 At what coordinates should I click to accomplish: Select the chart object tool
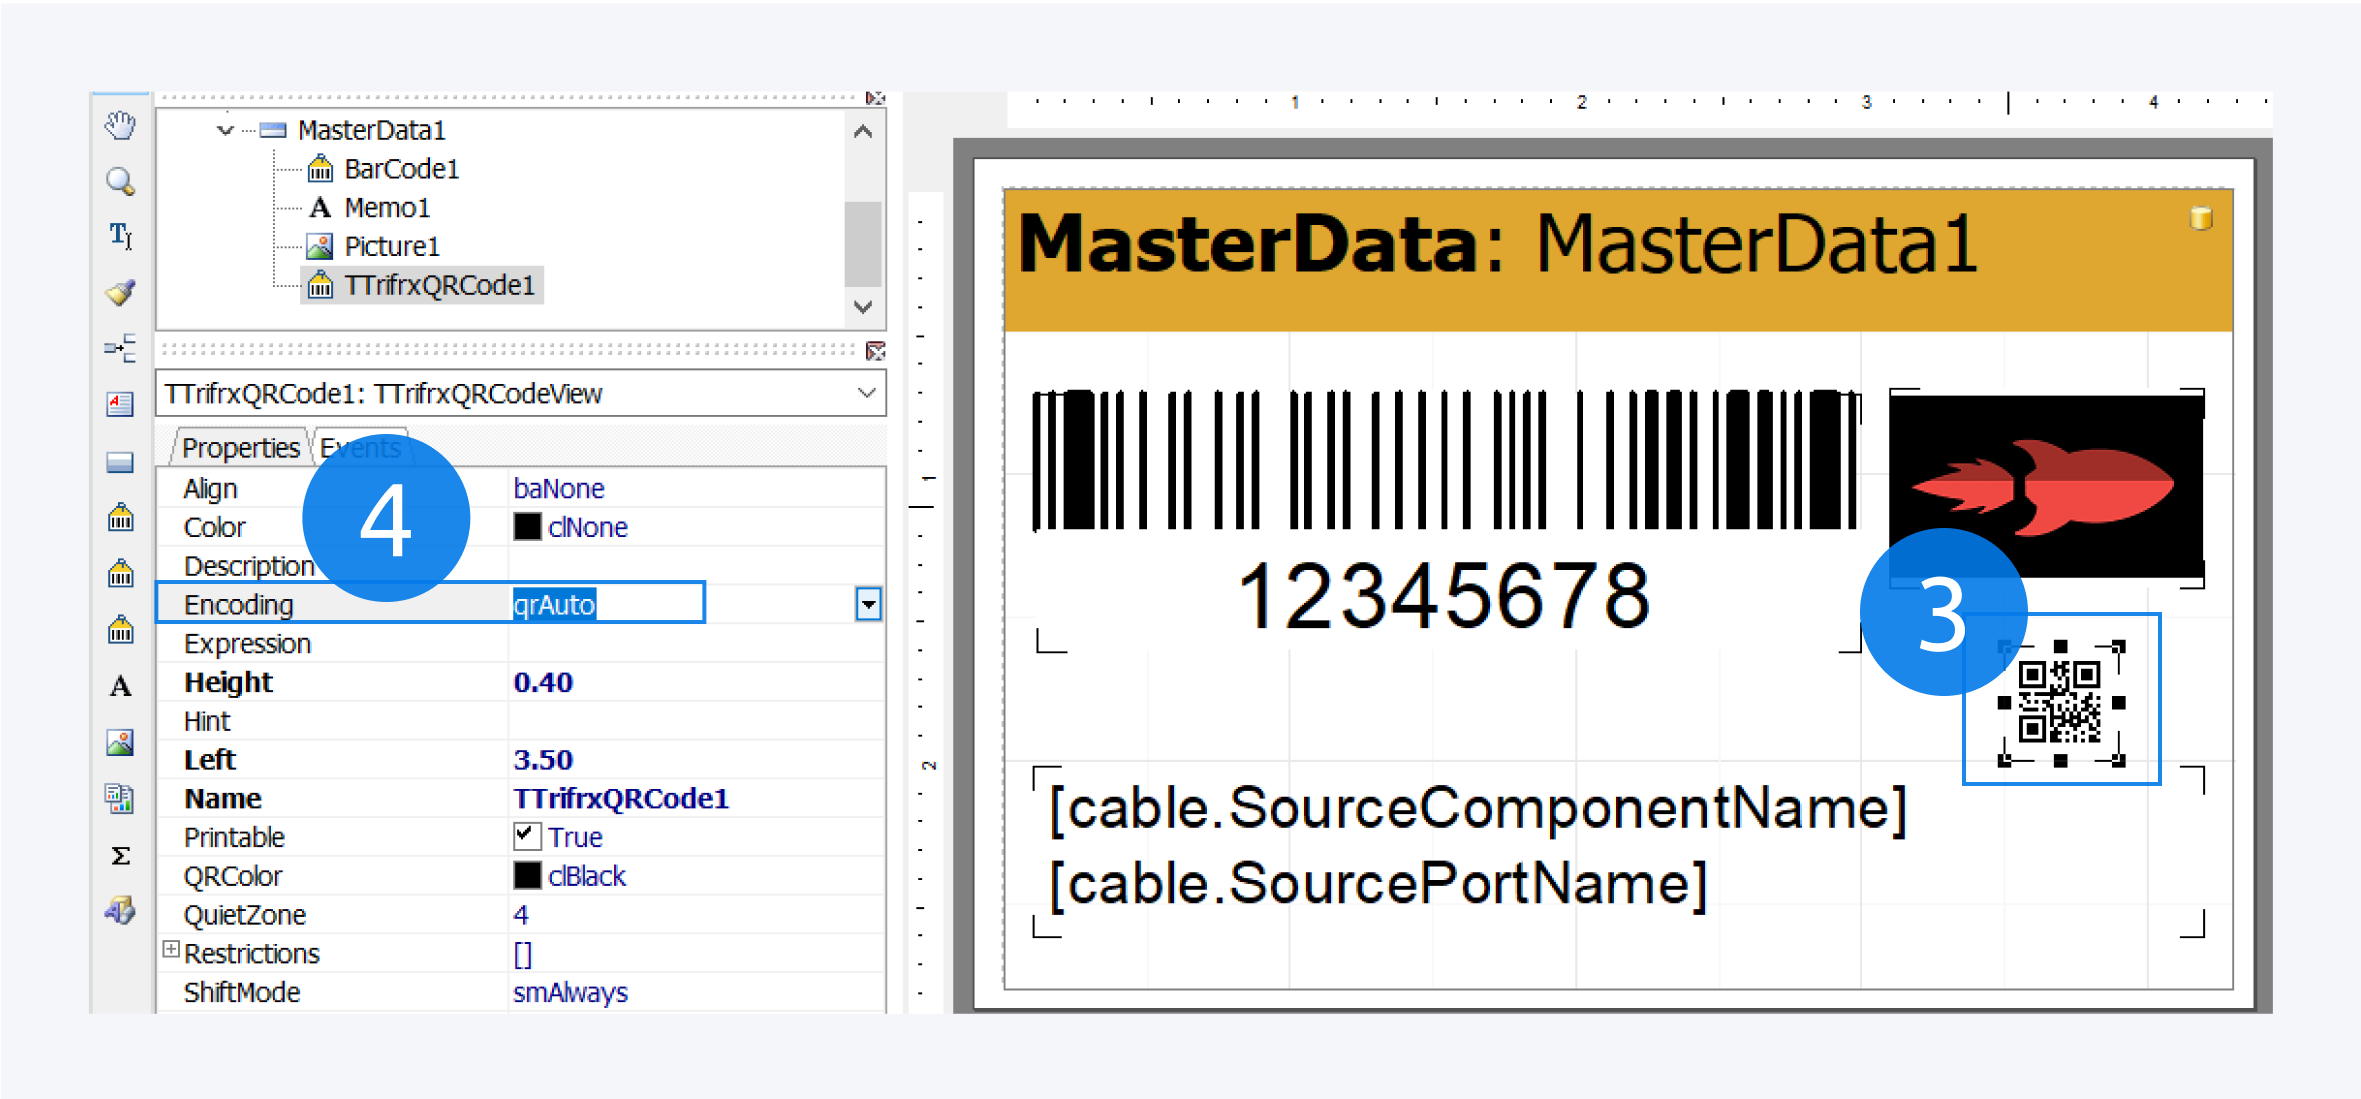click(x=120, y=798)
